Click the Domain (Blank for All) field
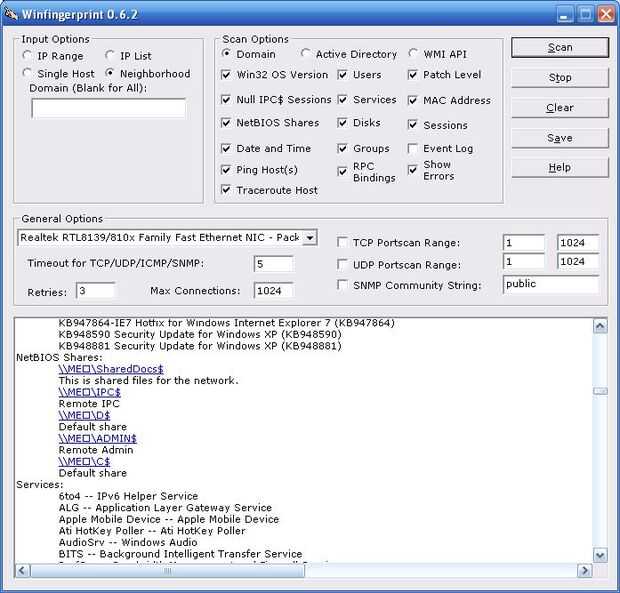620x593 pixels. [x=108, y=108]
